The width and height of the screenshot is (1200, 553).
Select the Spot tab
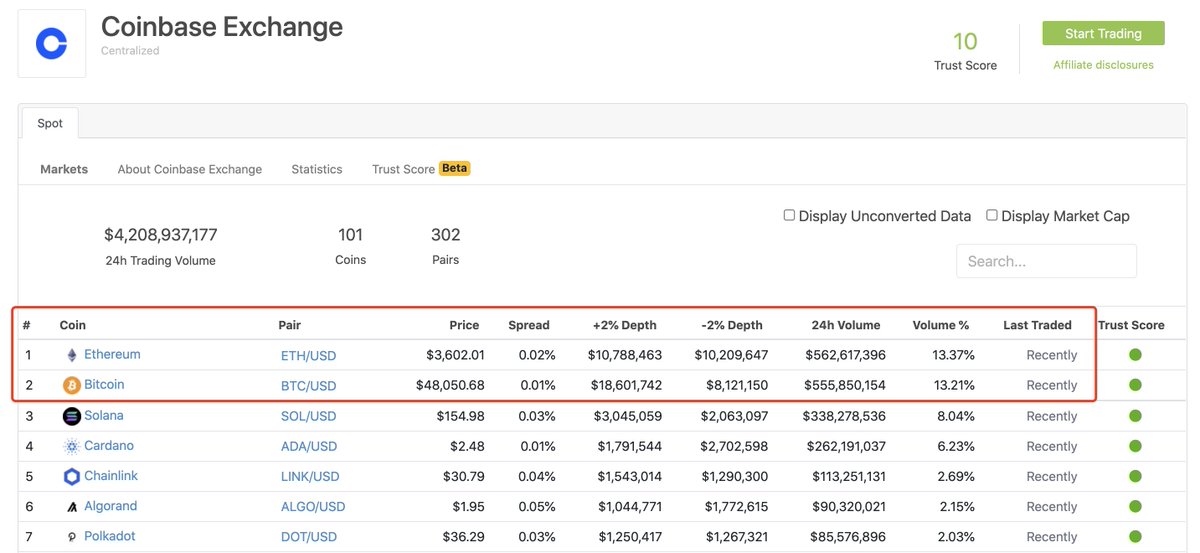coord(50,123)
